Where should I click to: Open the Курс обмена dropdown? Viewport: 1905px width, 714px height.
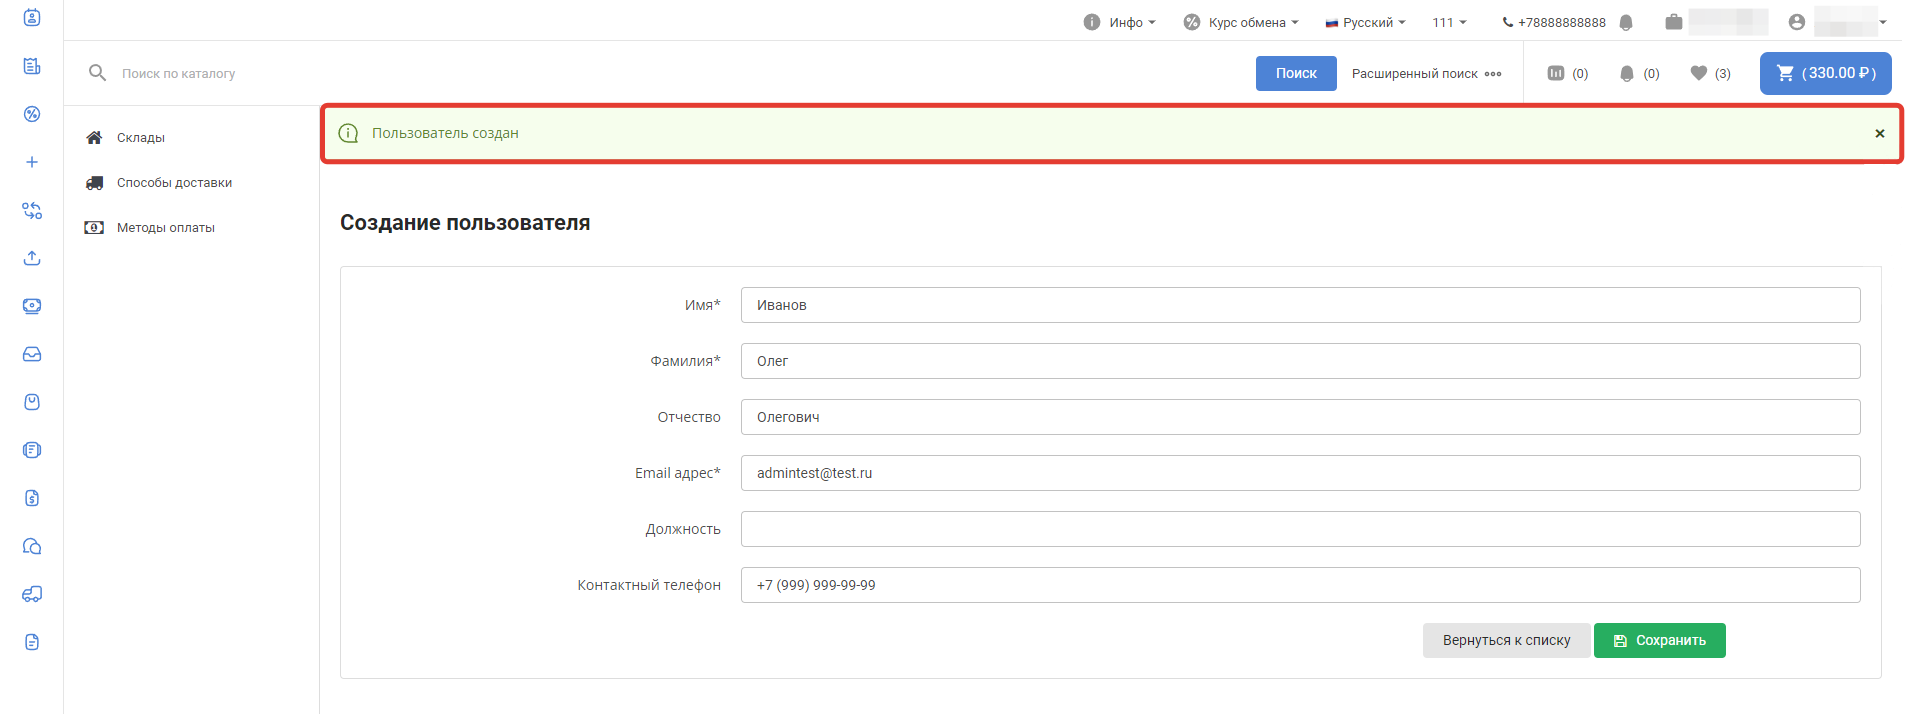click(x=1241, y=22)
